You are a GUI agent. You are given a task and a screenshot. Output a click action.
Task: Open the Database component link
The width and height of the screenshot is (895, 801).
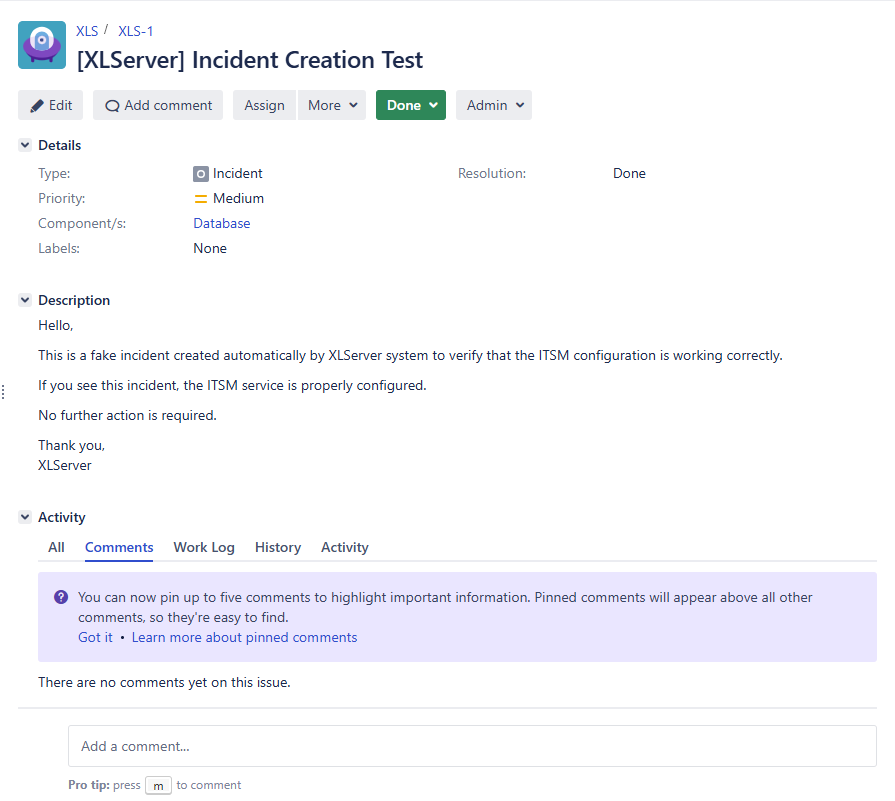point(221,223)
